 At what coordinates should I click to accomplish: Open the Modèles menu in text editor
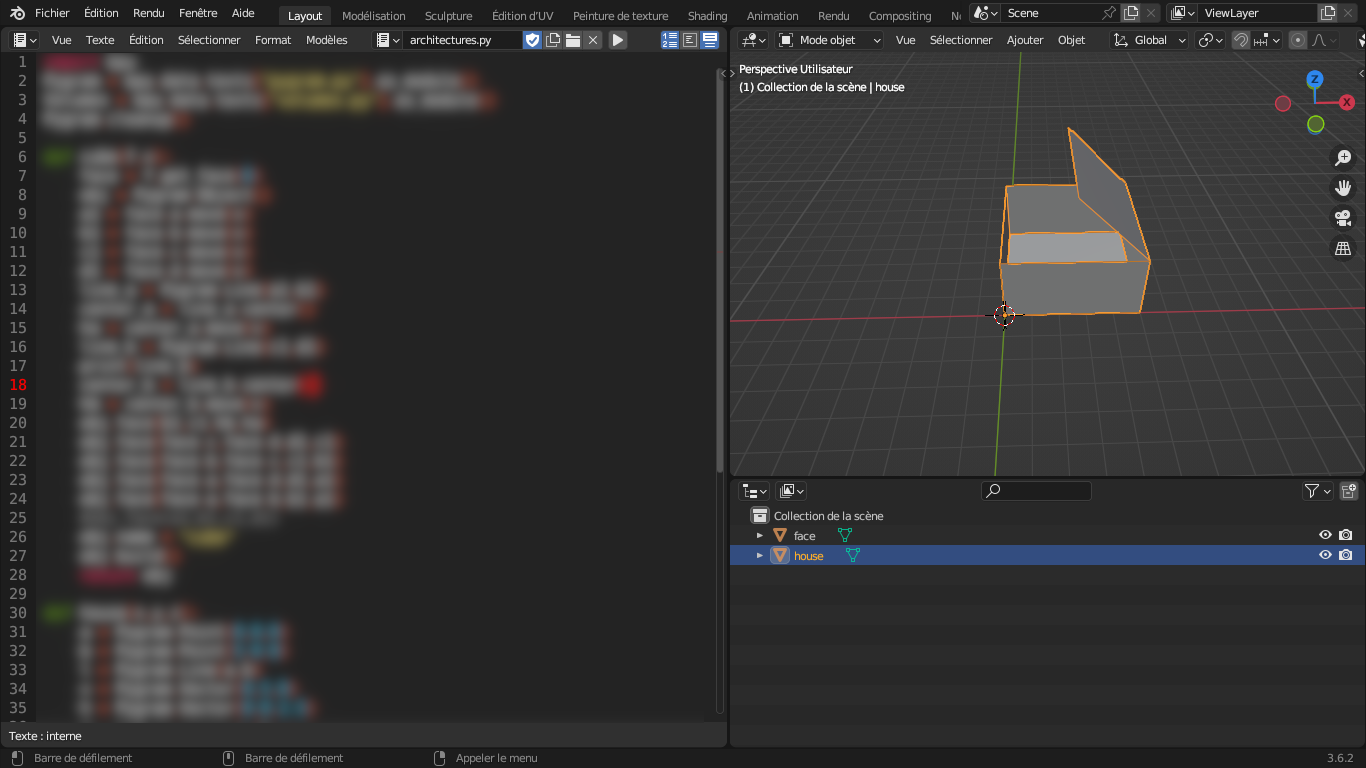point(326,40)
